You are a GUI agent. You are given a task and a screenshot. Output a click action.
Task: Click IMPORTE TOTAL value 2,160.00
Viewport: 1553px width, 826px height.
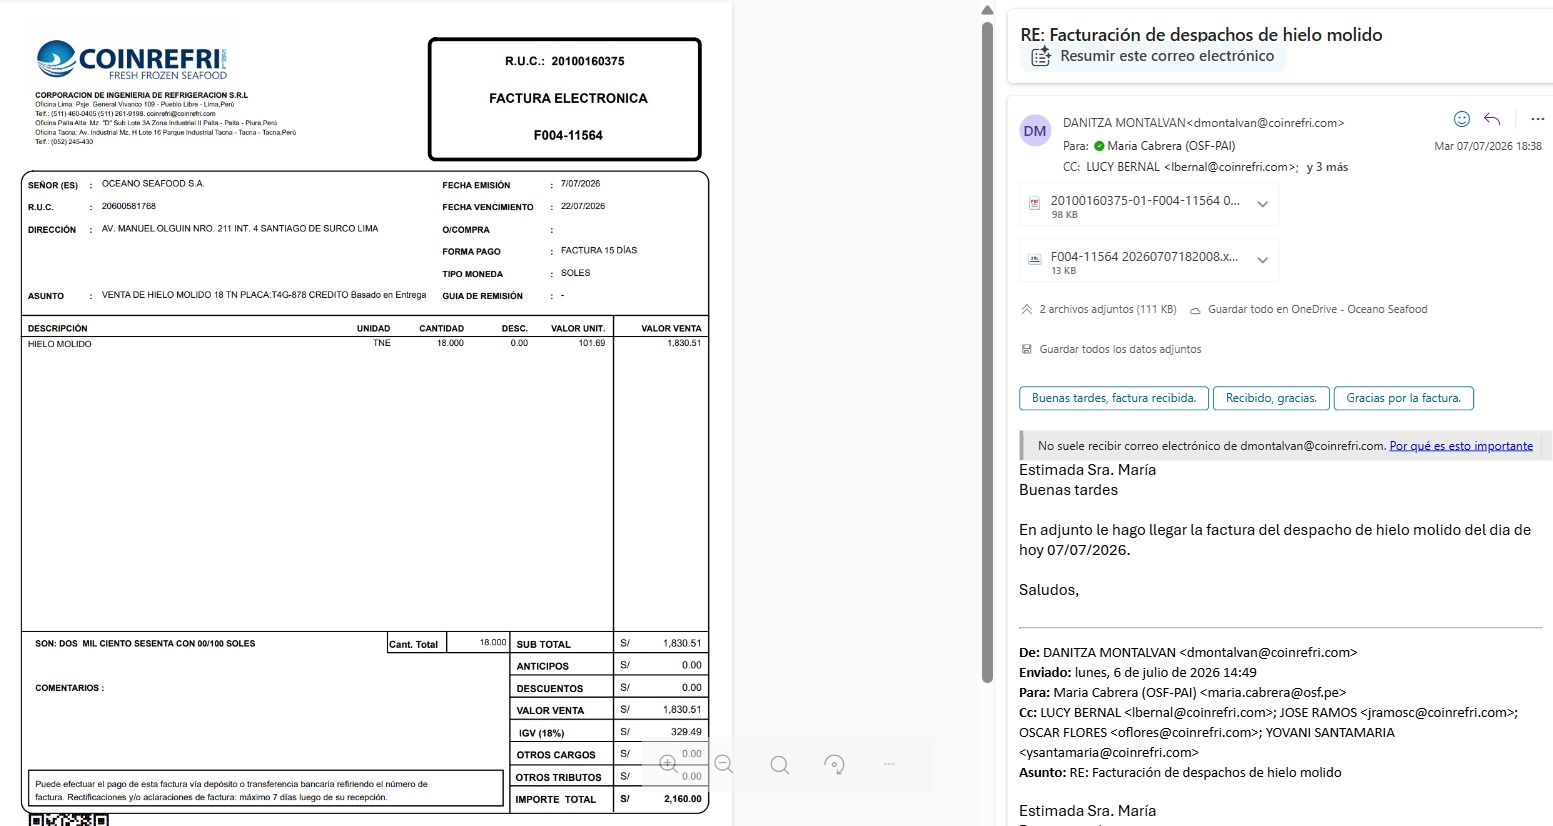[x=683, y=799]
